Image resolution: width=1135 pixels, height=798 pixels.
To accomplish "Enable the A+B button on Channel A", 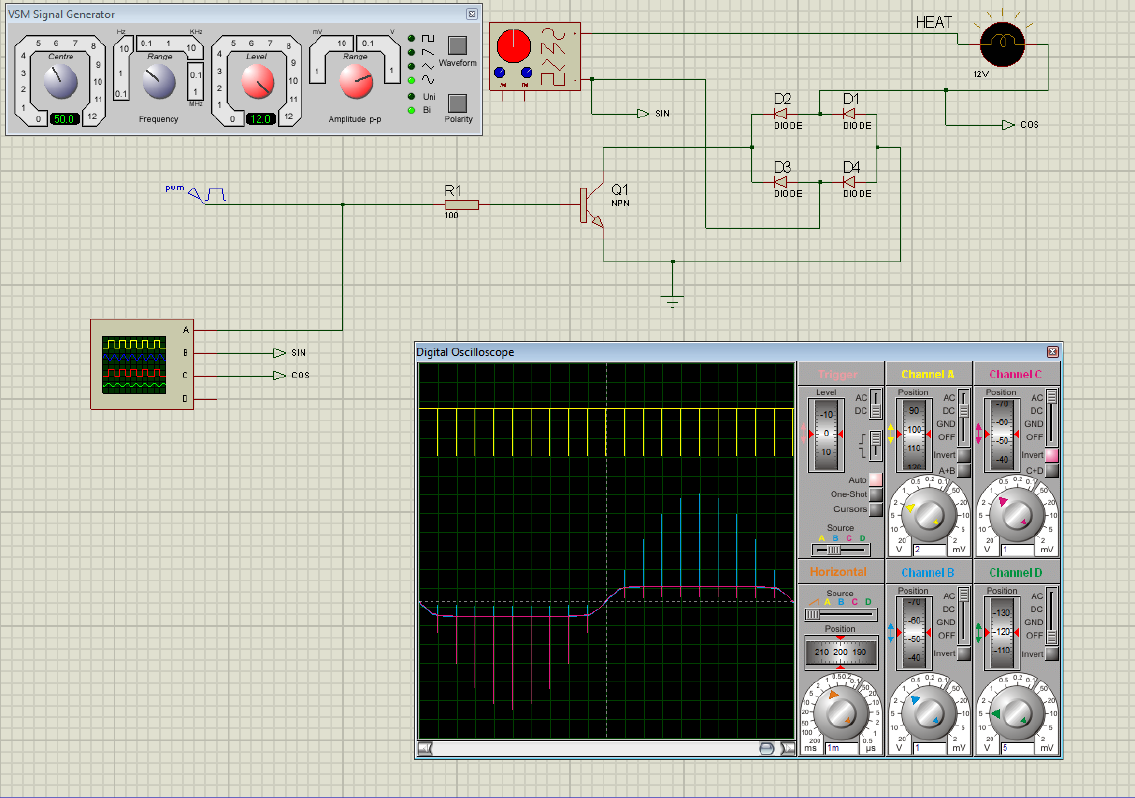I will pos(964,470).
